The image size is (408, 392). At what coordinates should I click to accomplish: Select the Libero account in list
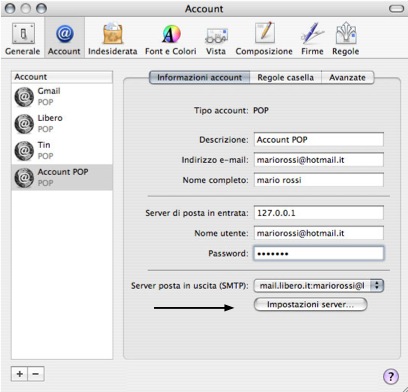62,123
